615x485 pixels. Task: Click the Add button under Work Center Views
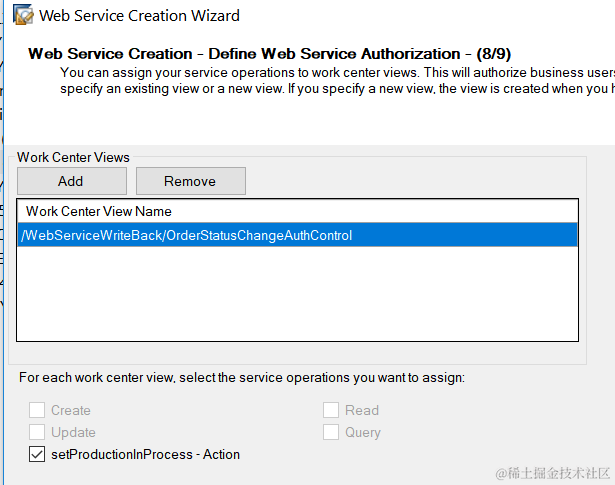click(x=72, y=181)
